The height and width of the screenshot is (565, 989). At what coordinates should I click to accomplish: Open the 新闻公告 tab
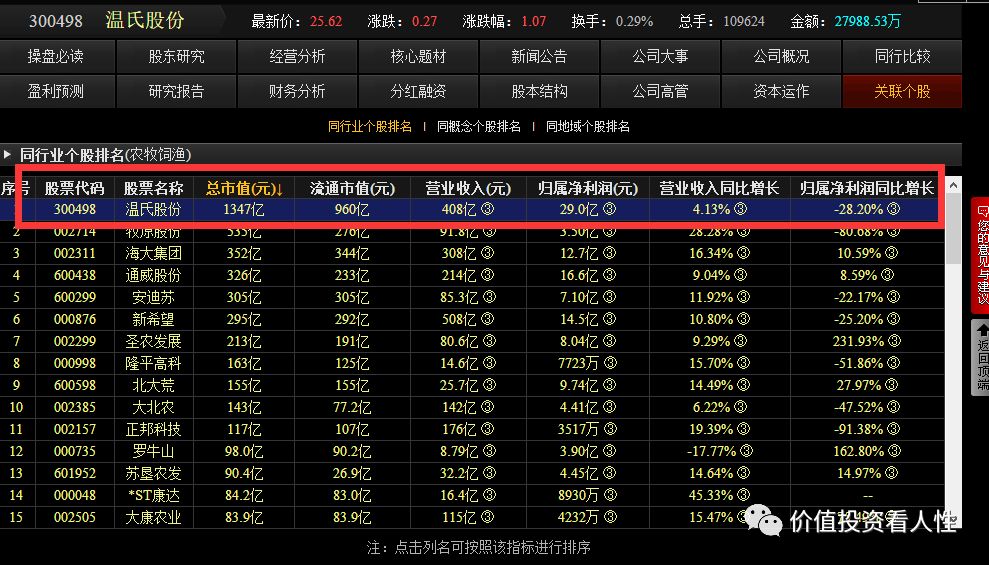point(539,57)
